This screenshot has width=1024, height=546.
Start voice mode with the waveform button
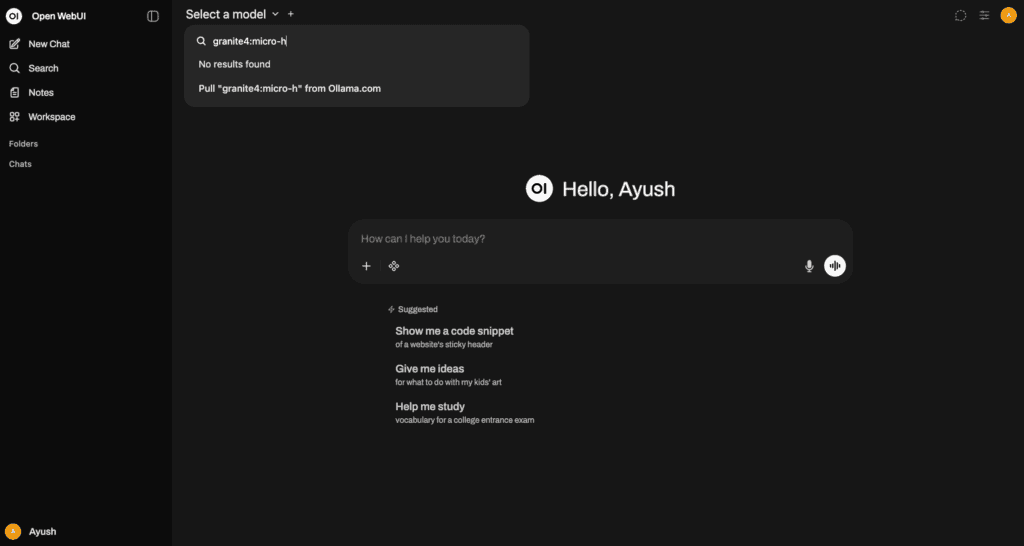coord(835,266)
